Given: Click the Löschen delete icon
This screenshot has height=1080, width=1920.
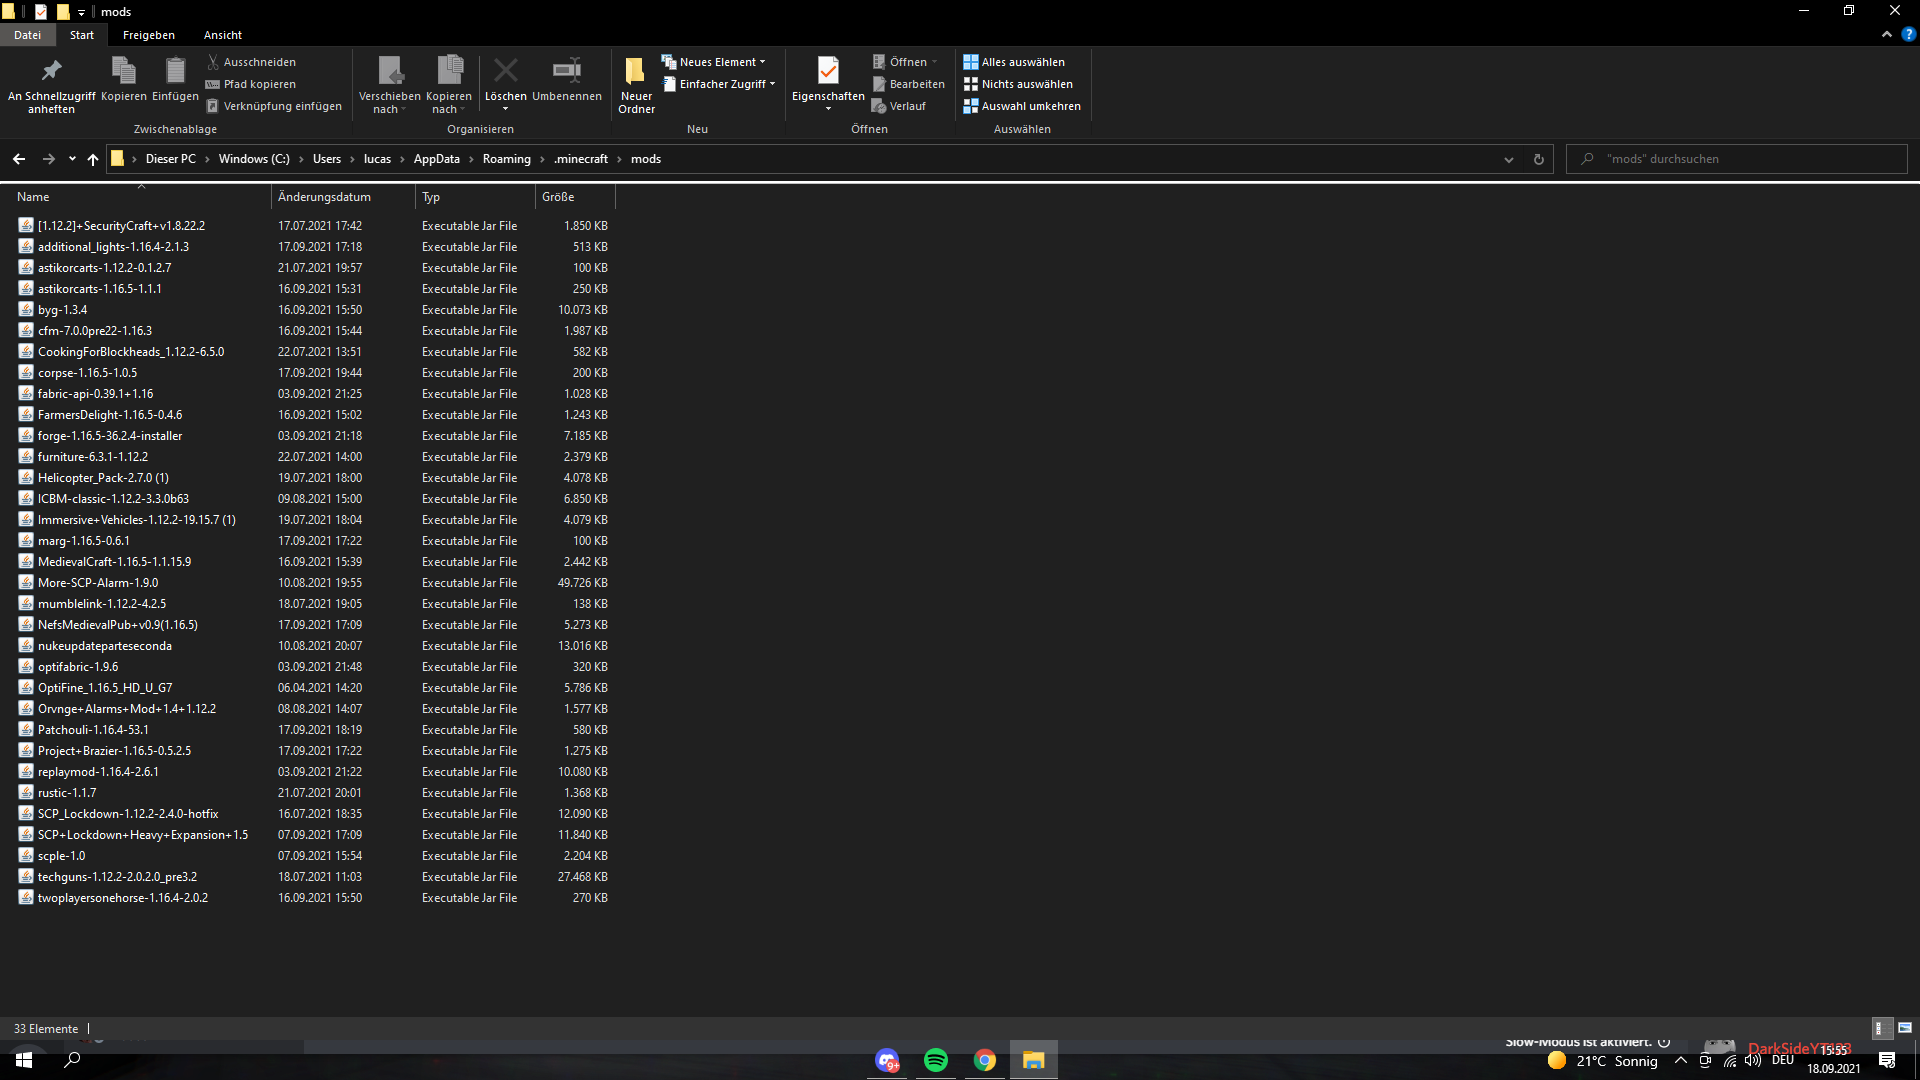Looking at the screenshot, I should (505, 84).
